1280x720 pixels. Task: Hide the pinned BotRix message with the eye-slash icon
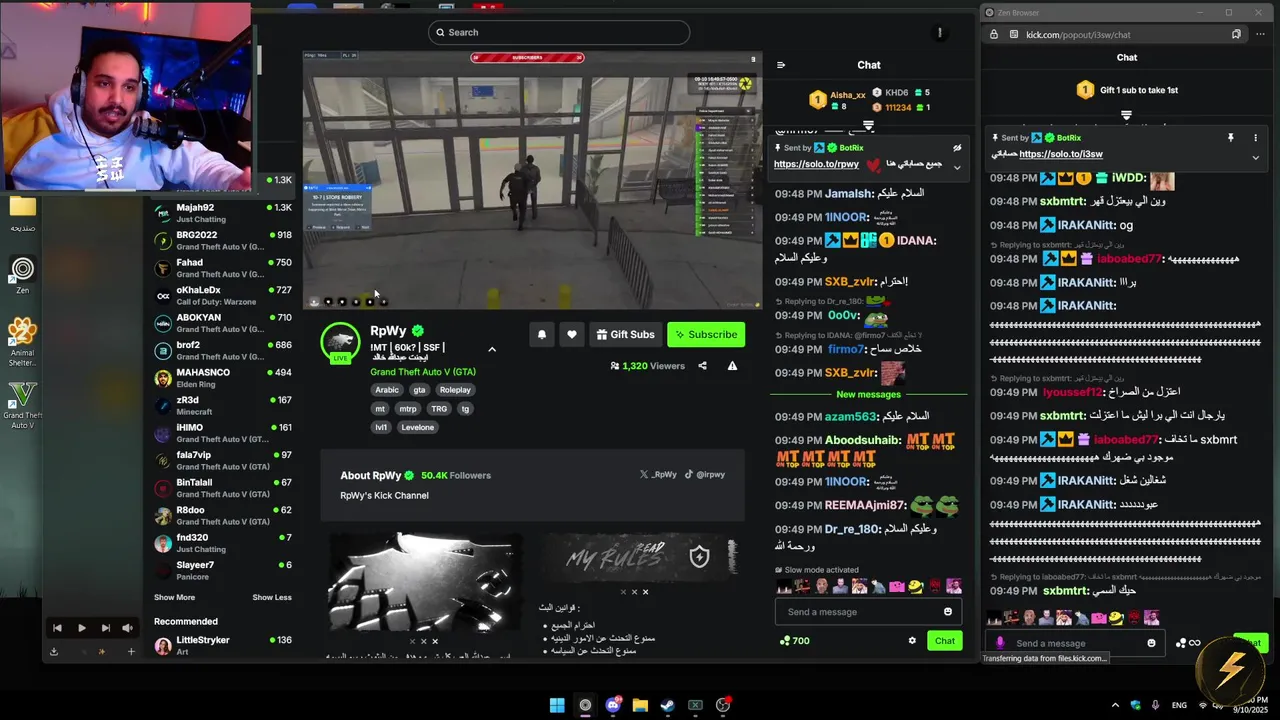point(957,148)
